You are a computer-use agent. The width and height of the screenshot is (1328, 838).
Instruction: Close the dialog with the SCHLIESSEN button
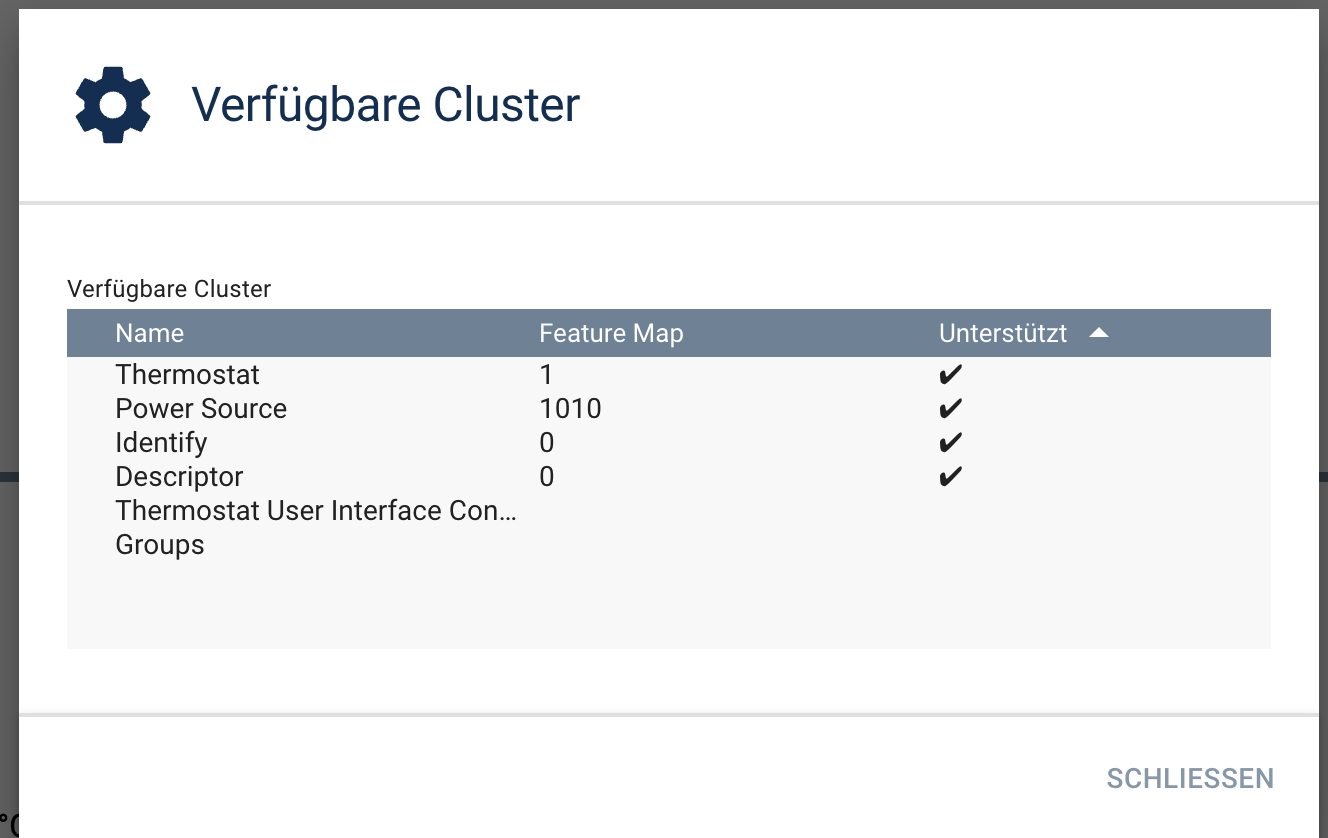(1190, 778)
